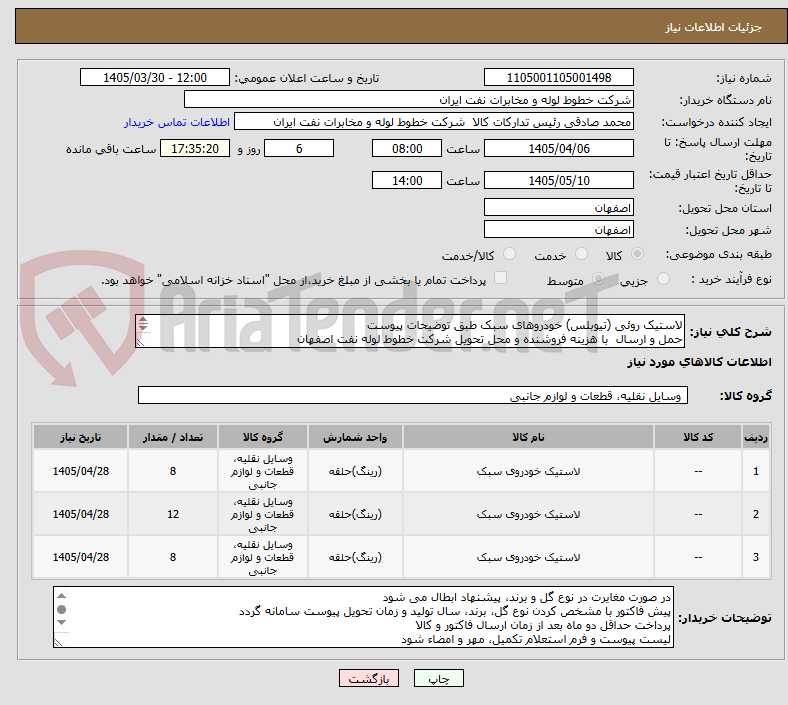Viewport: 788px width, 705px height.
Task: Click the scrollbar thumb in توضیحات خریدار box
Action: [61, 610]
